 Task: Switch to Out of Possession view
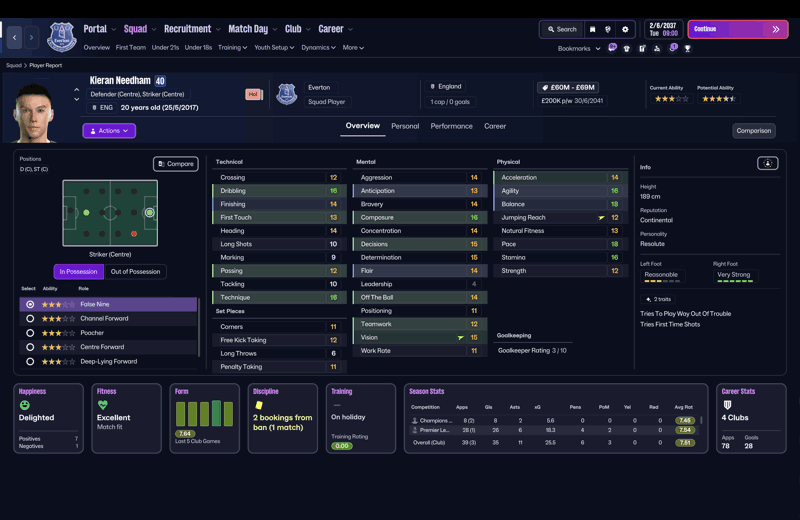coord(135,271)
